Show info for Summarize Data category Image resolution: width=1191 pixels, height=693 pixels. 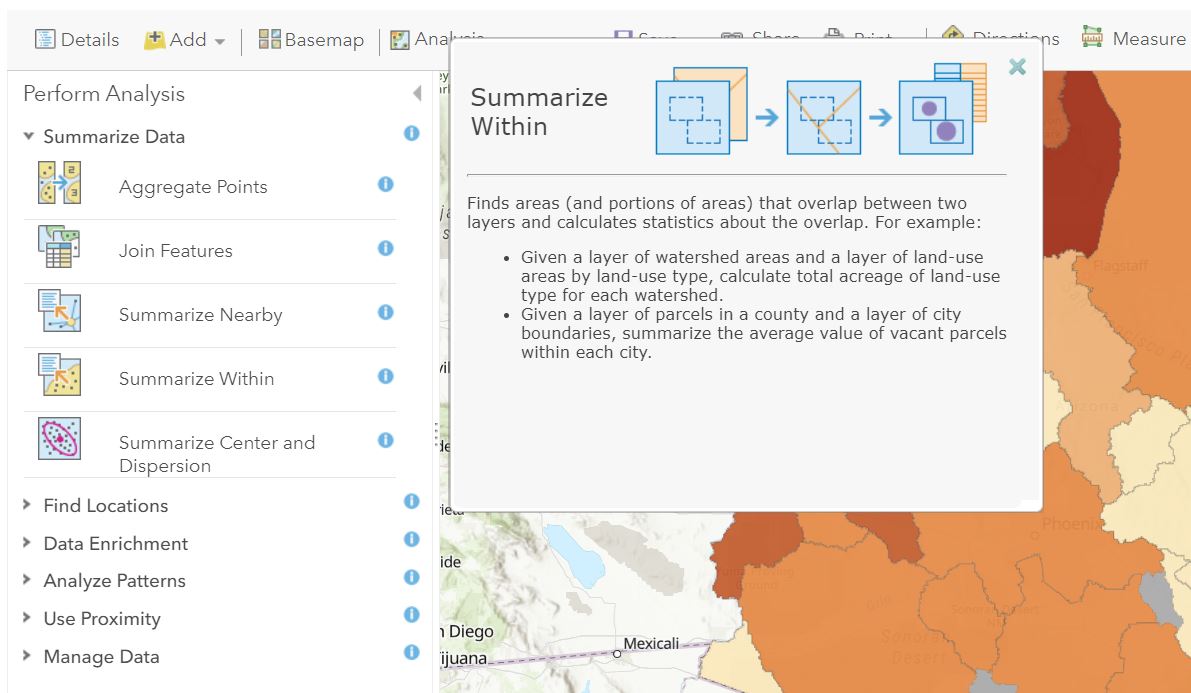[411, 133]
